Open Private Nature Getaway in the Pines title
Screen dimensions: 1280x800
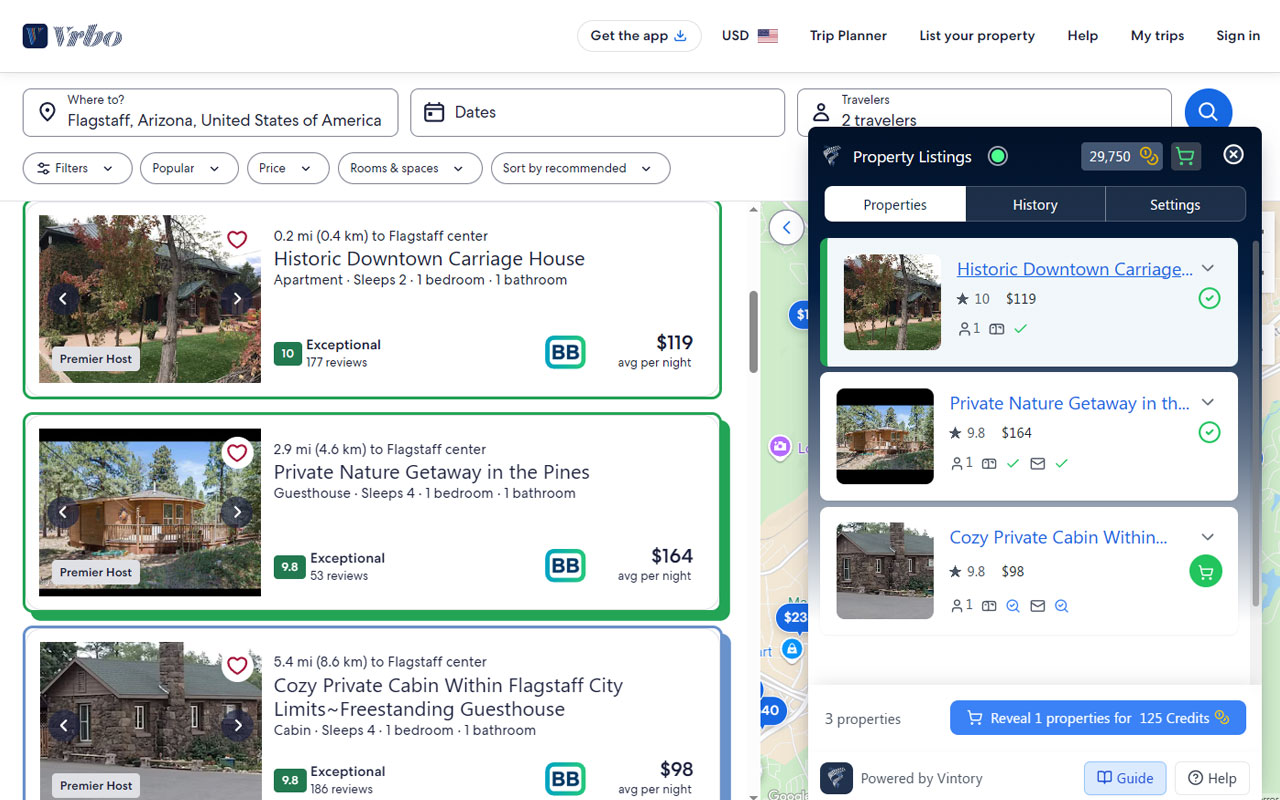point(432,472)
